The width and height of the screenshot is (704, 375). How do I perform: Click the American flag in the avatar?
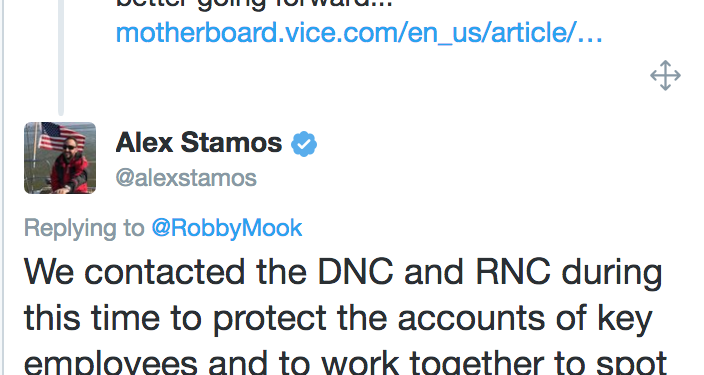pos(61,136)
